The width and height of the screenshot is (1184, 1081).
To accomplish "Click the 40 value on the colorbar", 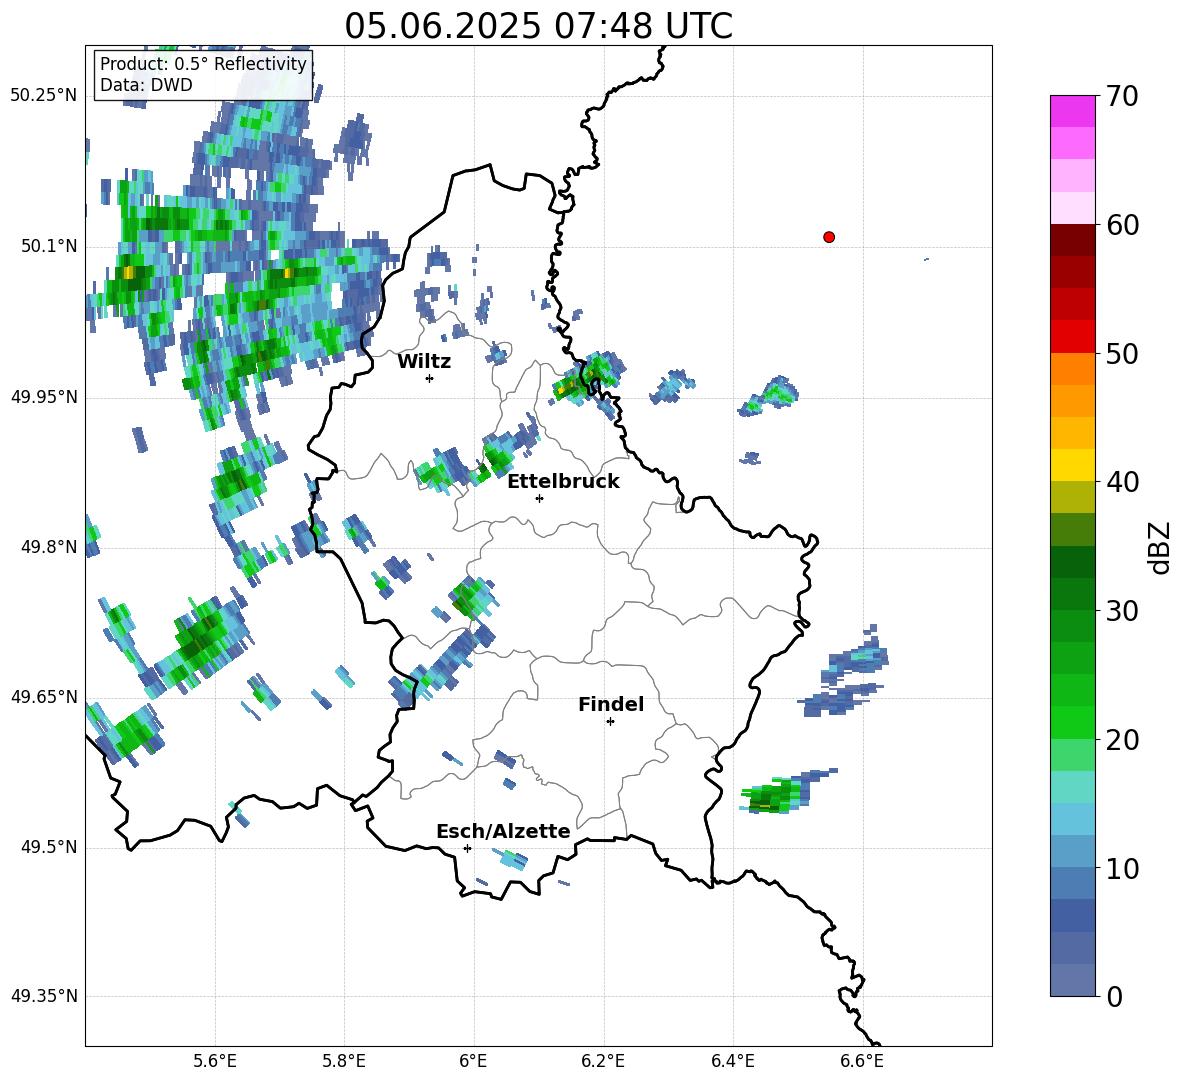I will point(1122,482).
